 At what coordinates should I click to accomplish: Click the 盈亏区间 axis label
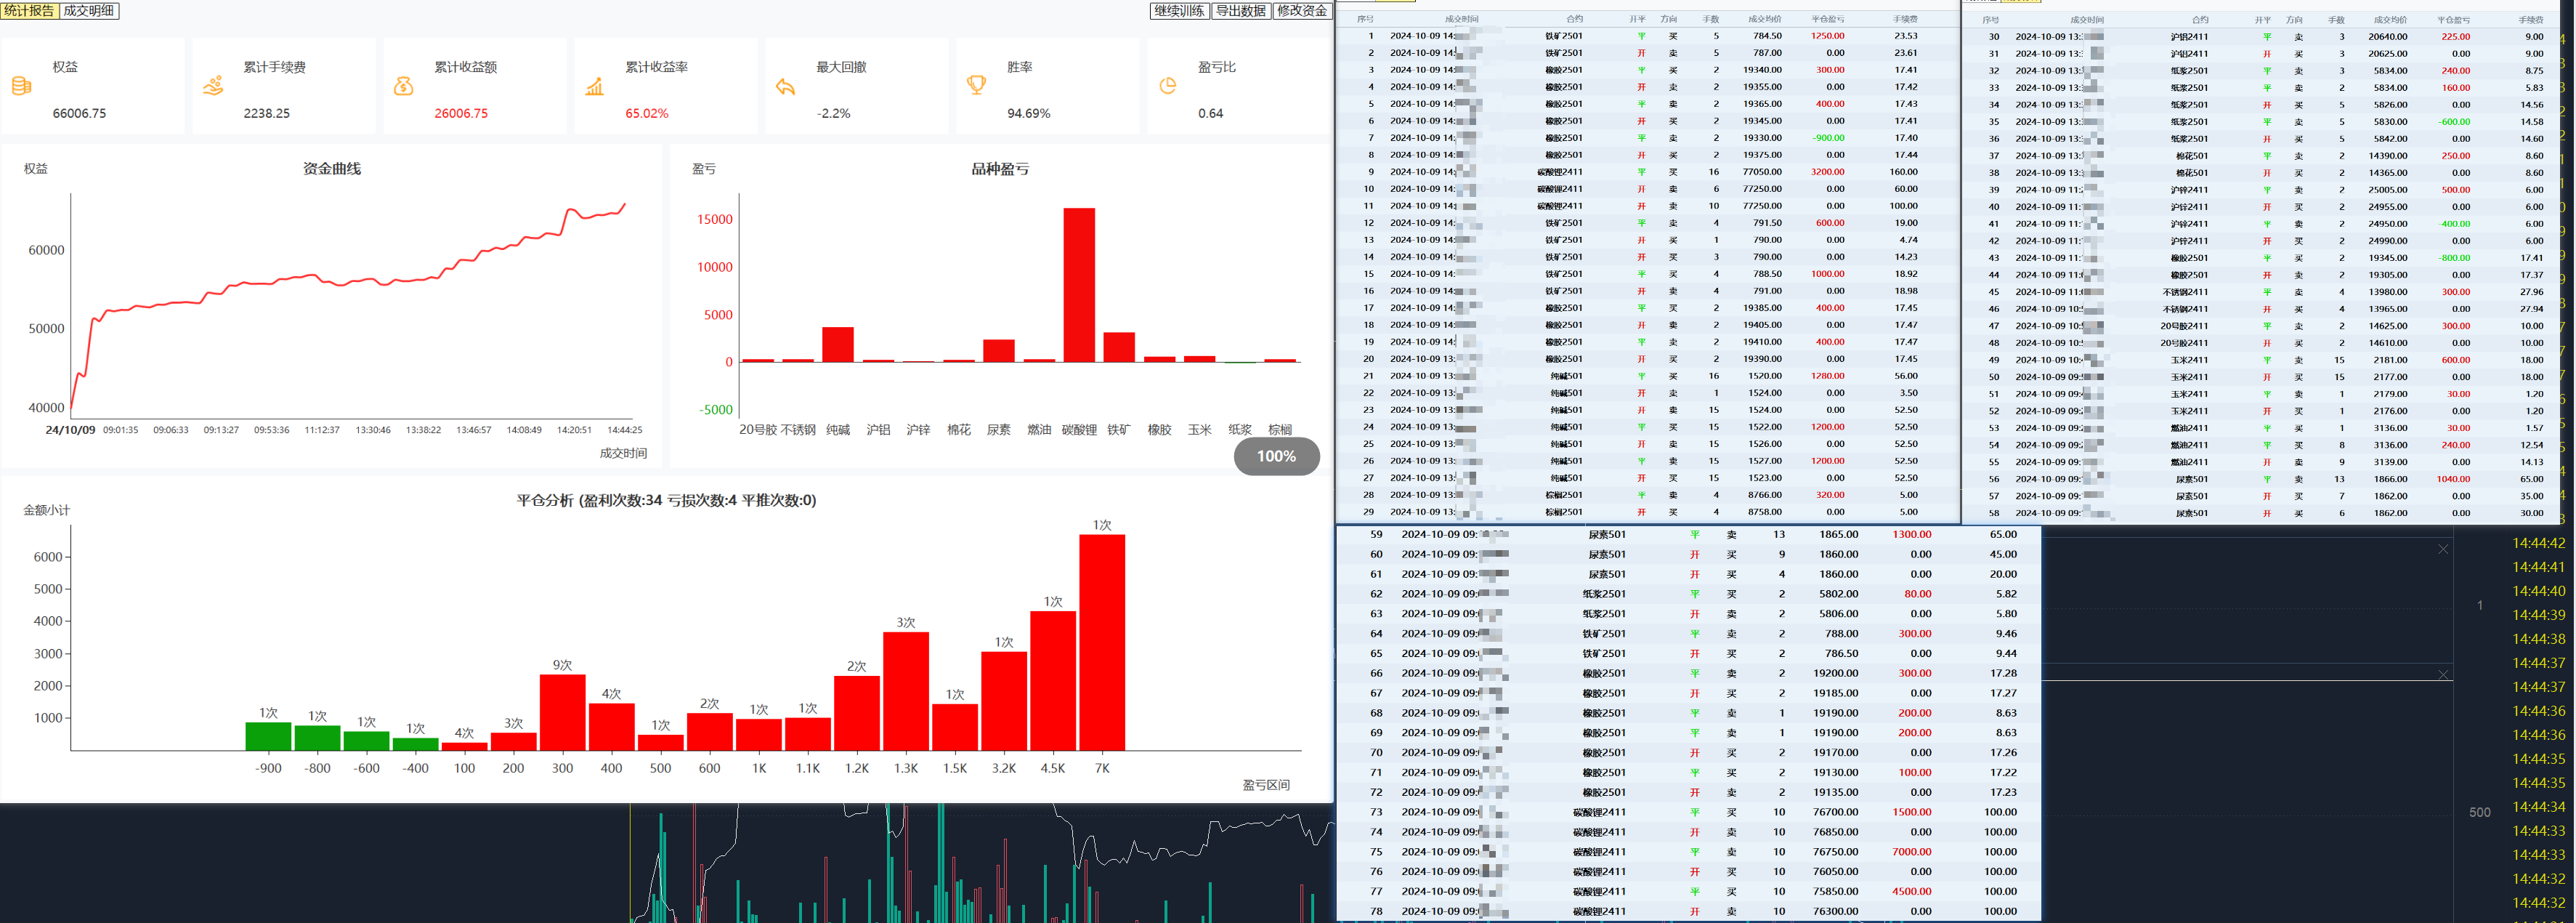tap(1266, 785)
